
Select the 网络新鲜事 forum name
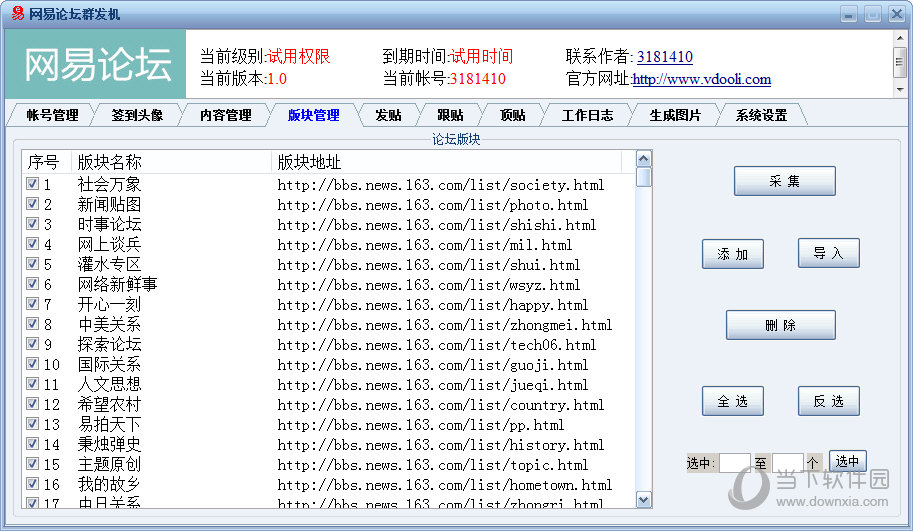pos(118,284)
